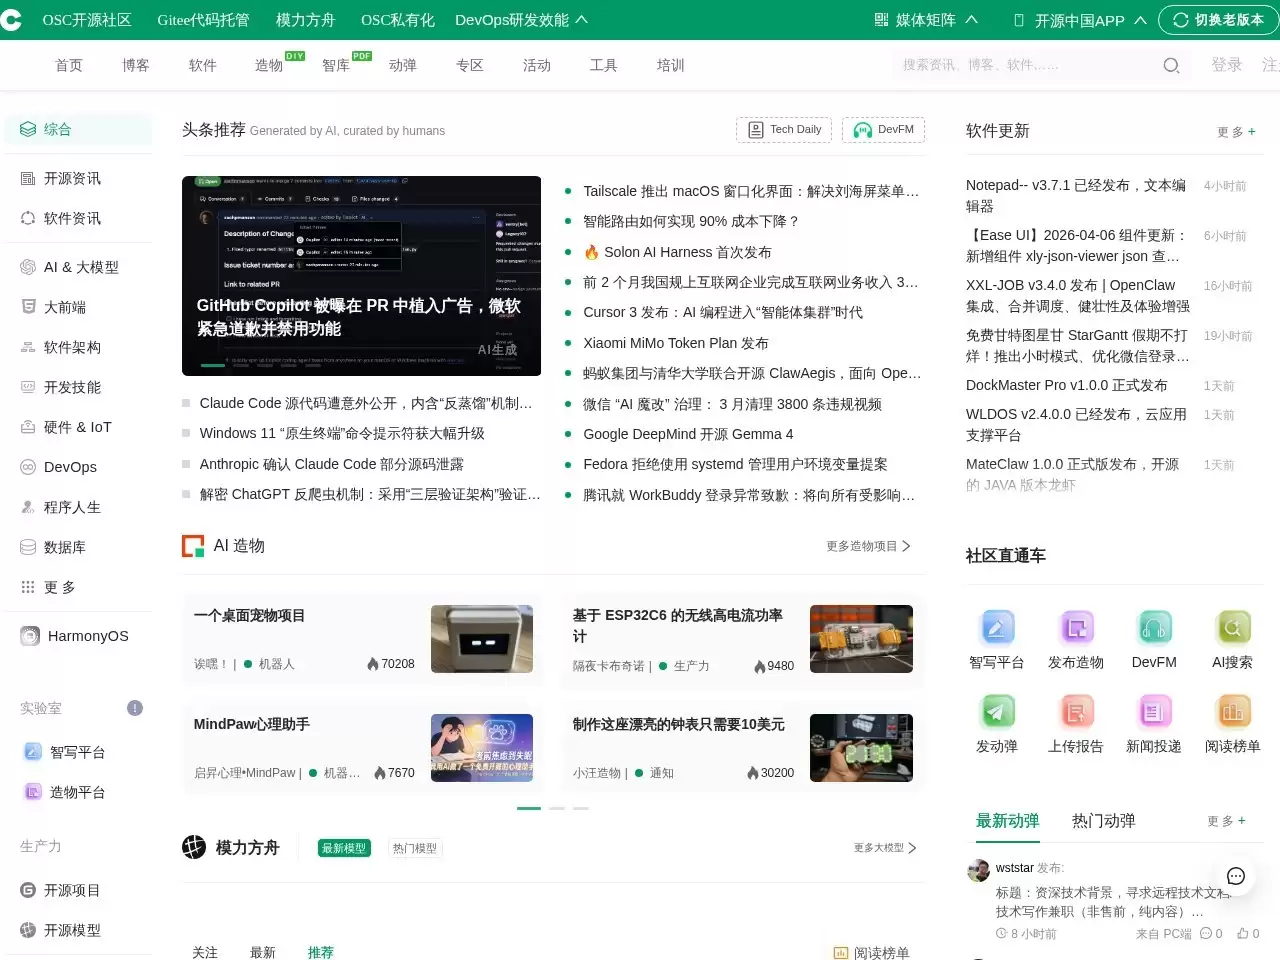The width and height of the screenshot is (1280, 960).
Task: Click AI搜索 icon in 社区直通车
Action: (x=1232, y=628)
